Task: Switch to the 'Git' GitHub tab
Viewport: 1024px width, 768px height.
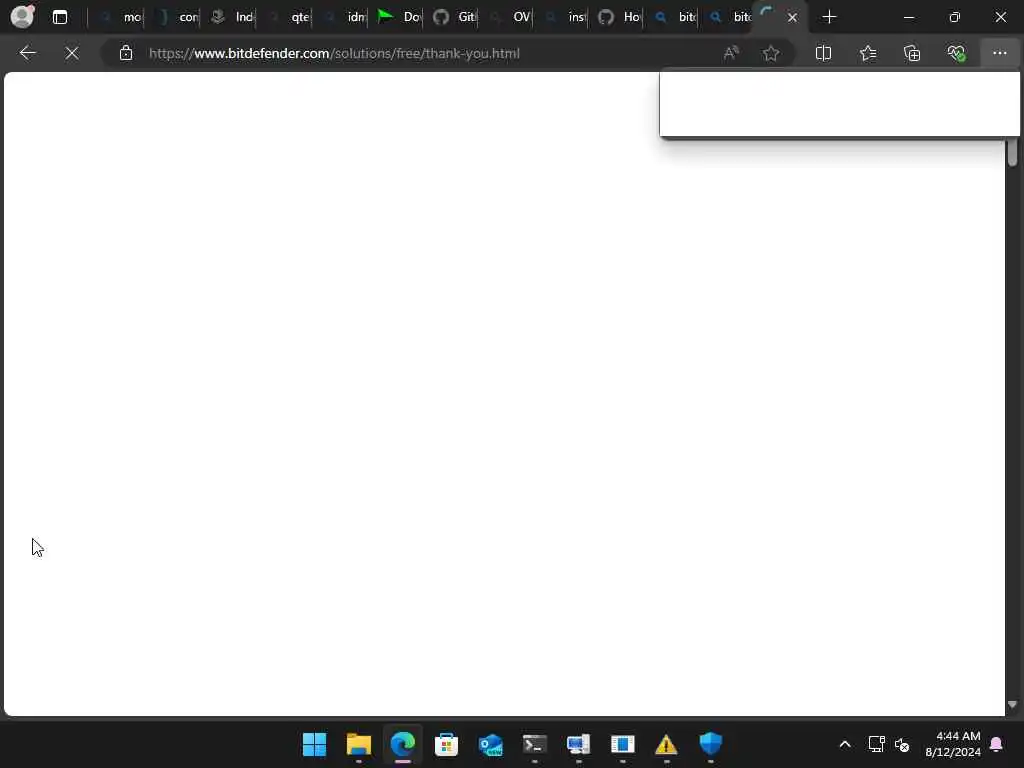Action: [455, 17]
